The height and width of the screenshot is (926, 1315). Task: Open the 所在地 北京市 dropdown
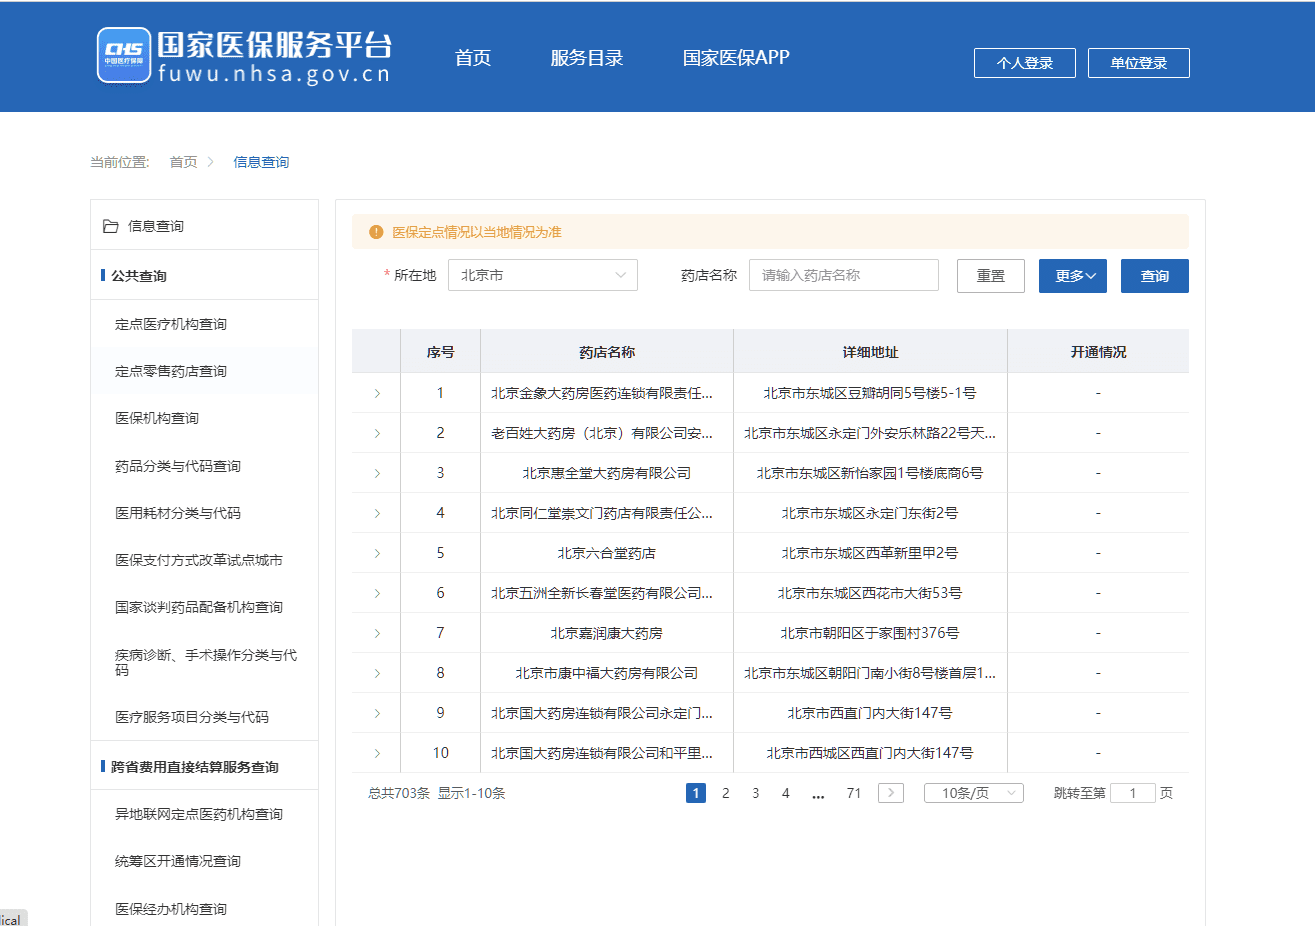point(543,275)
